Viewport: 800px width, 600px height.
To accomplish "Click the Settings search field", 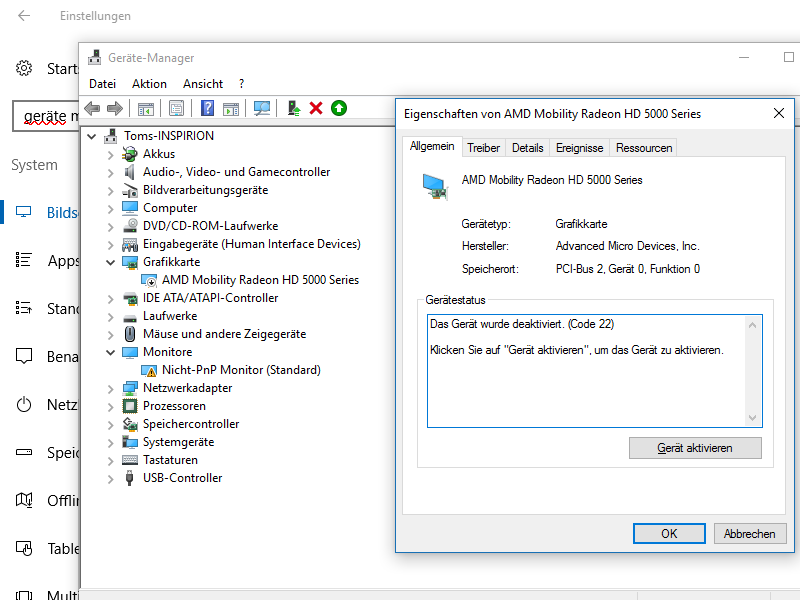I will tap(46, 116).
